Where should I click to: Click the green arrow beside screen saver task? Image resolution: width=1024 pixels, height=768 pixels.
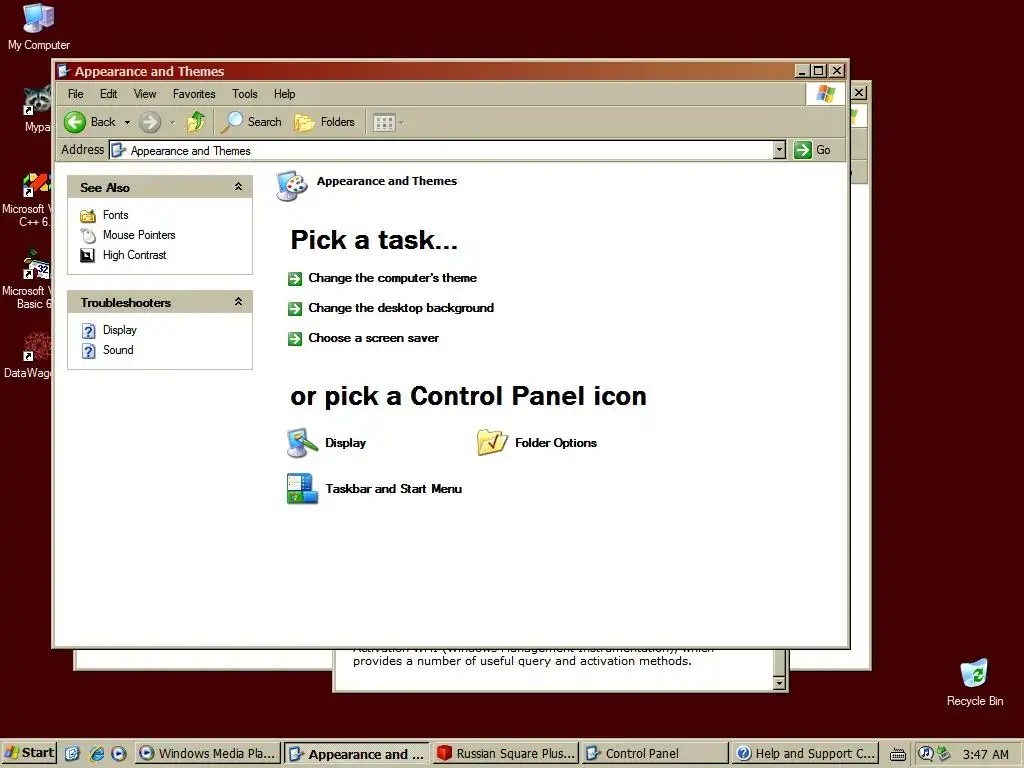point(295,339)
